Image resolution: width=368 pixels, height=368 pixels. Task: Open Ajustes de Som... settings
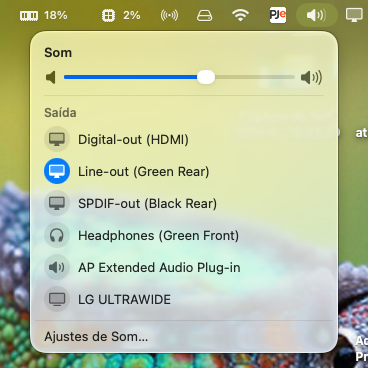tap(96, 337)
